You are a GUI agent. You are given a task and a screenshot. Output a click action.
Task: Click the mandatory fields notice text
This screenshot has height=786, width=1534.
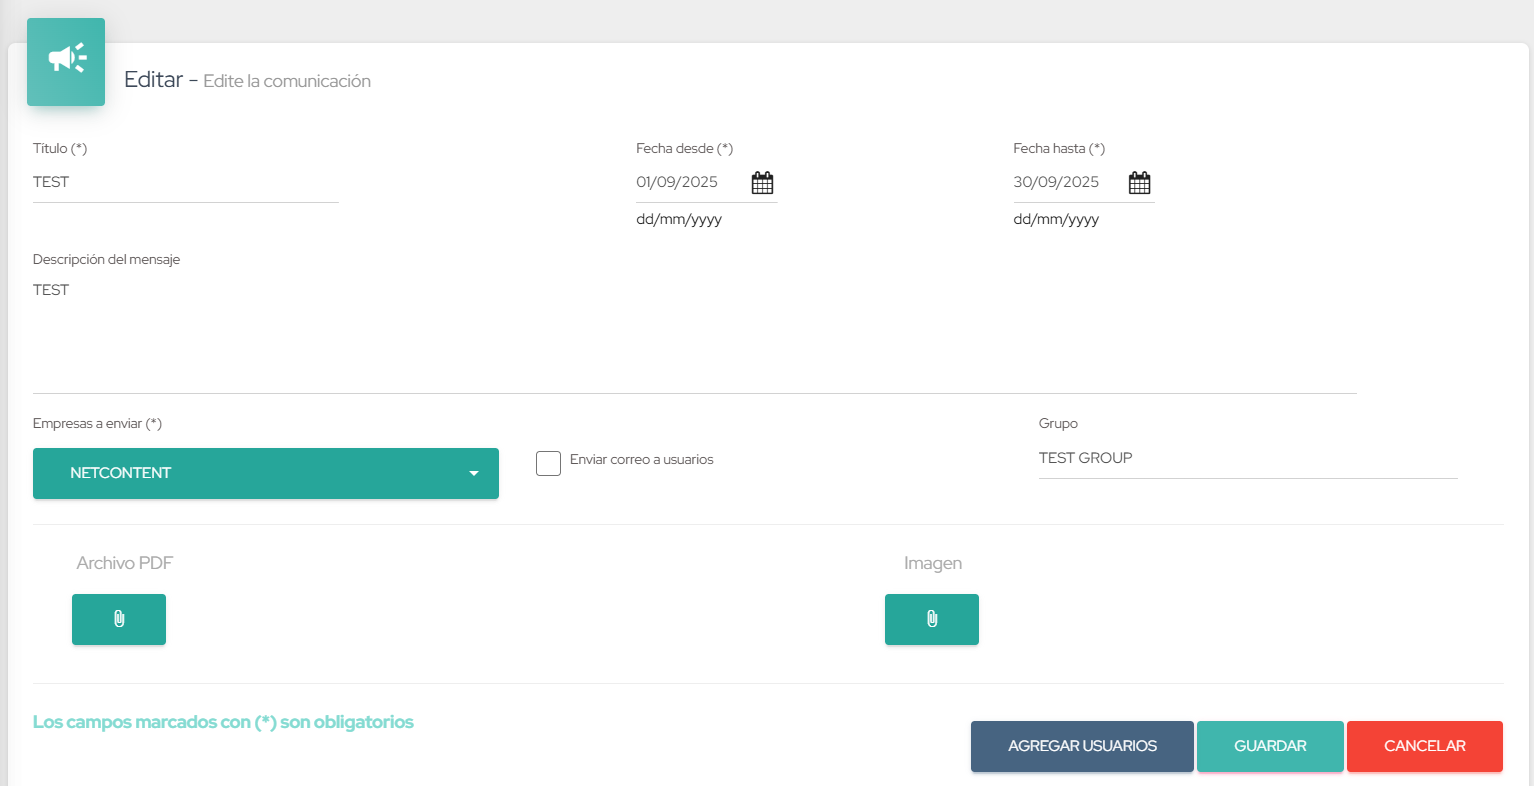coord(223,722)
